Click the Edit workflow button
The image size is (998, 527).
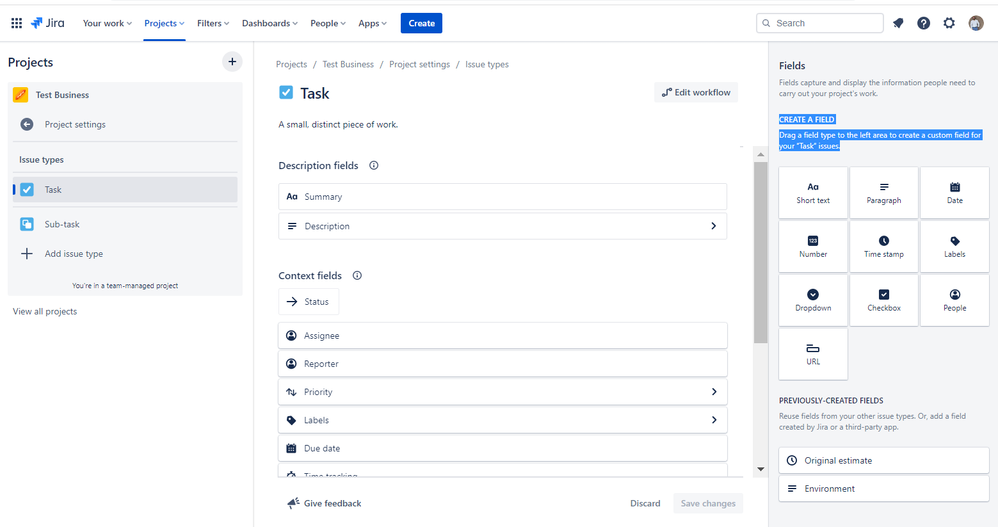[696, 92]
